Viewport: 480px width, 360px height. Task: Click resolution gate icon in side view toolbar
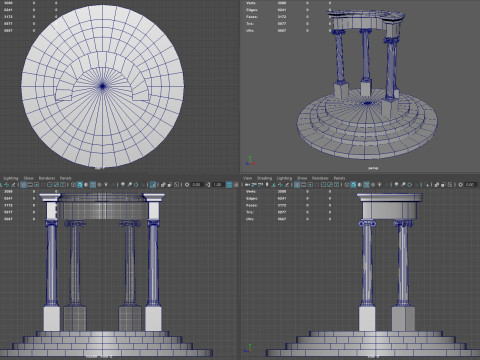point(310,185)
